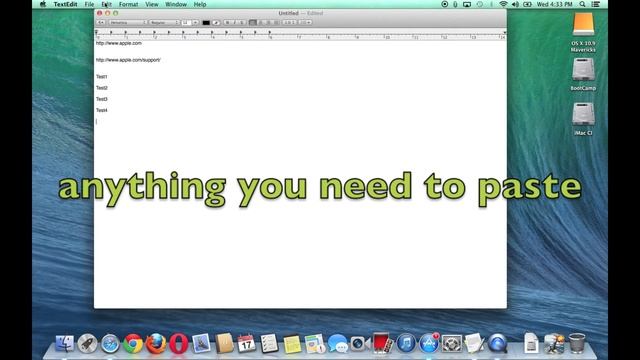Image resolution: width=640 pixels, height=360 pixels.
Task: Launch Safari from the dock
Action: click(110, 343)
